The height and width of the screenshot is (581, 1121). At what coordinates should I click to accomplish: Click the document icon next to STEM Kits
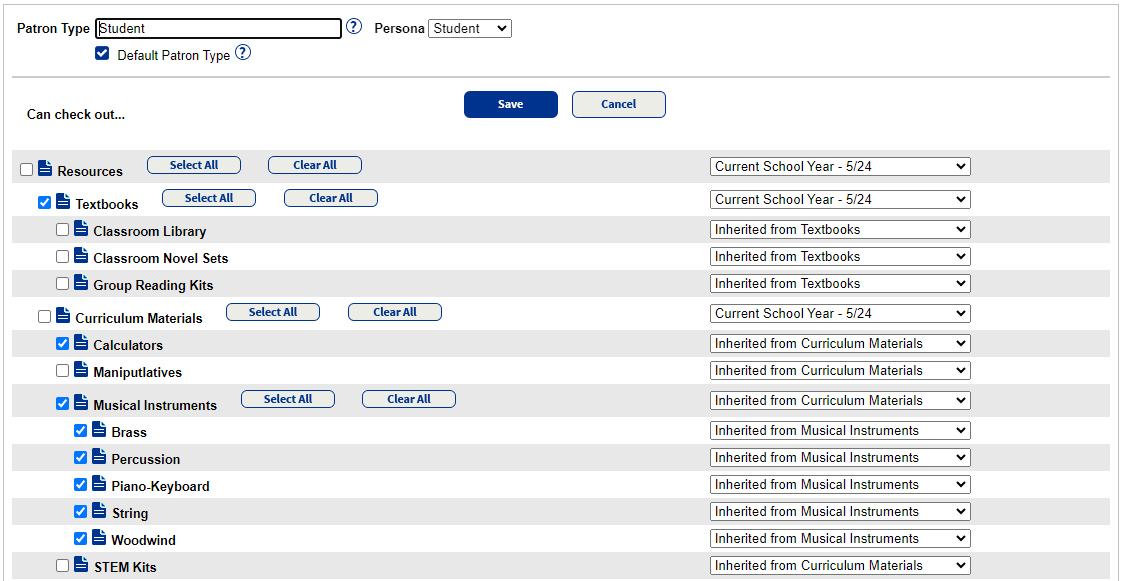click(81, 565)
